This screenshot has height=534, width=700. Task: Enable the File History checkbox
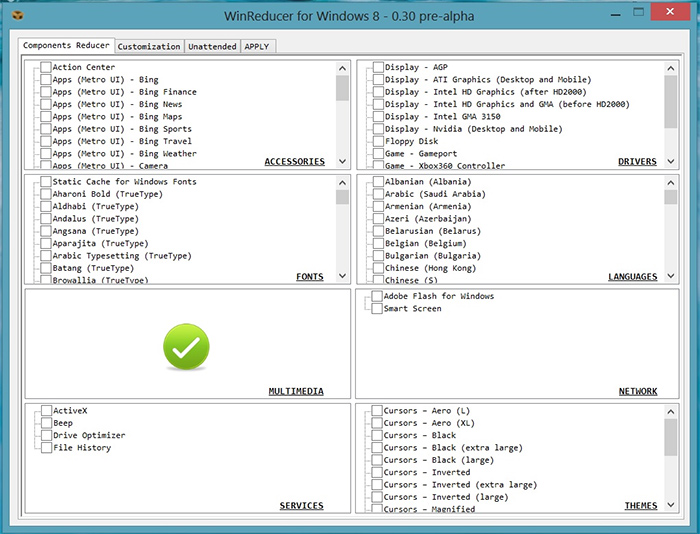coord(46,448)
